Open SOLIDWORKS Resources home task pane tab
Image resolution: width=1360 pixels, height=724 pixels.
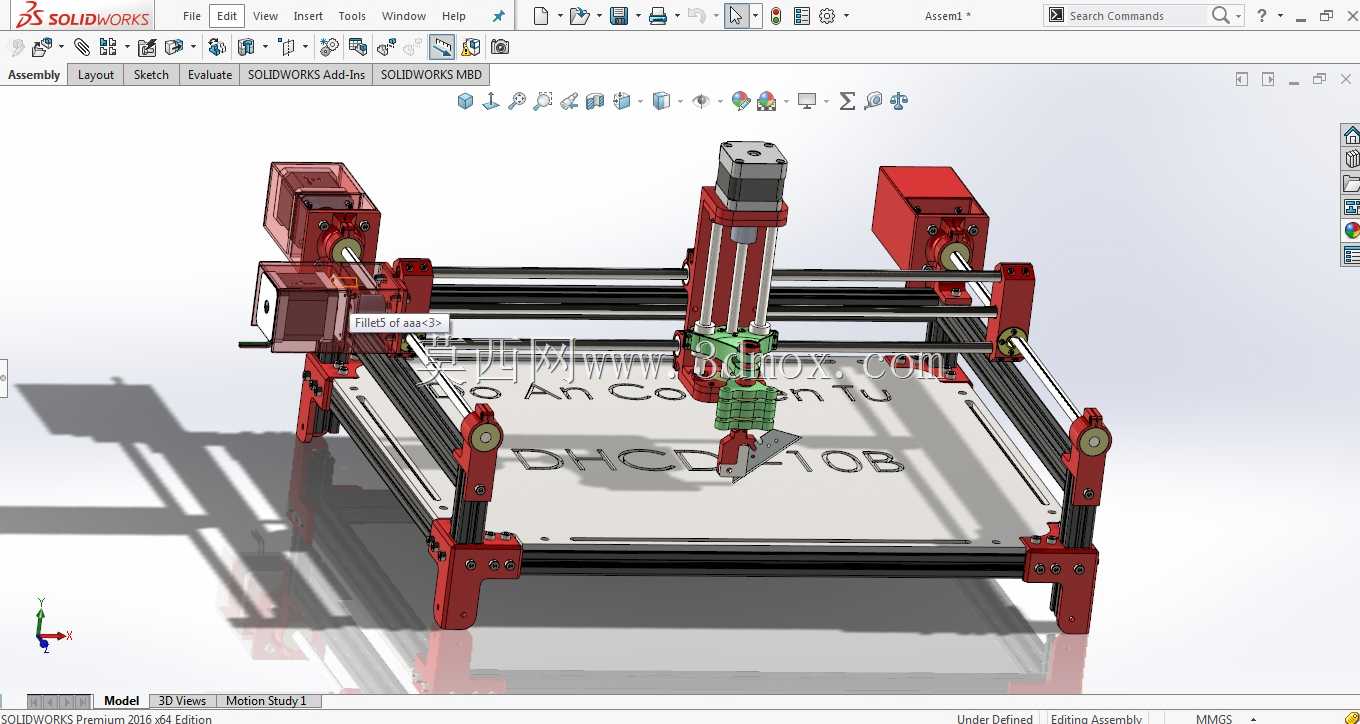1351,135
